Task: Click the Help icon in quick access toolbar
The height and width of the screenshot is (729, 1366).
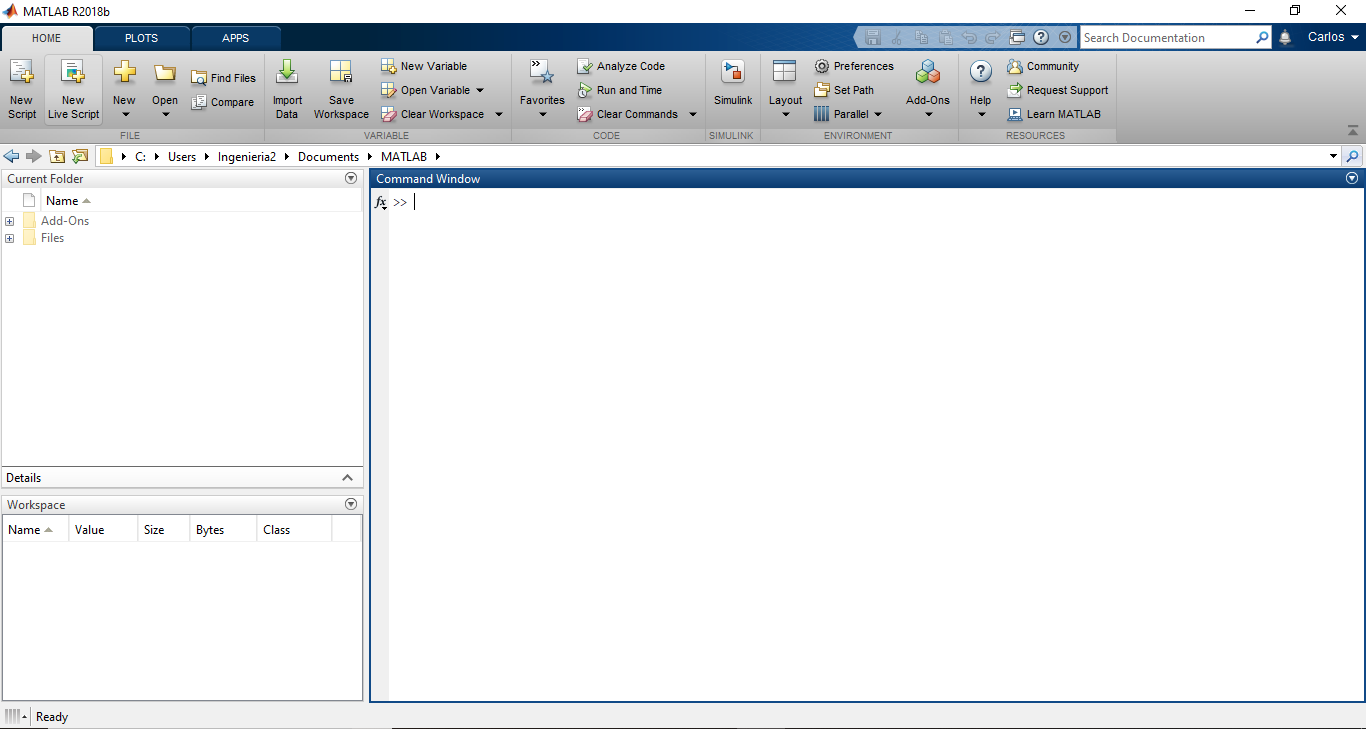Action: pos(1041,38)
